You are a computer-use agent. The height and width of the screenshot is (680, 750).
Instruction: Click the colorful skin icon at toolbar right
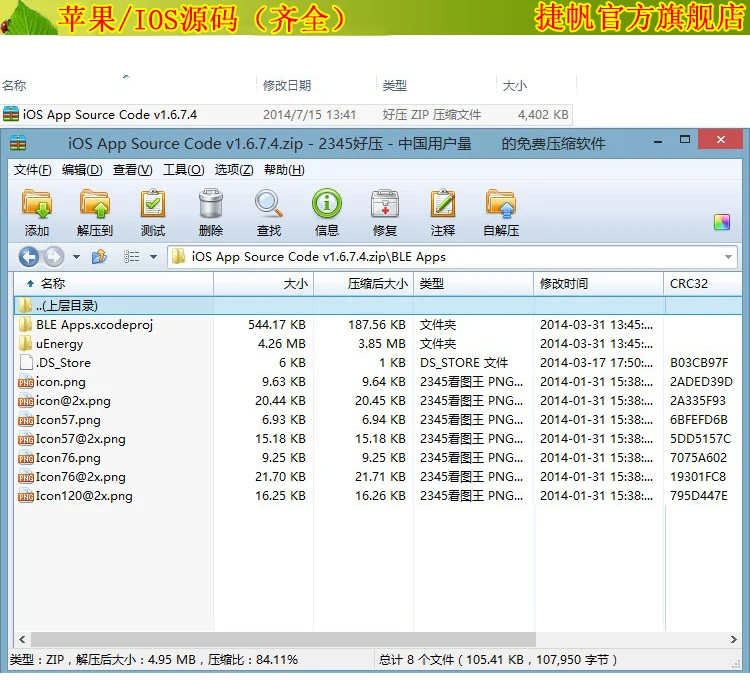click(722, 222)
